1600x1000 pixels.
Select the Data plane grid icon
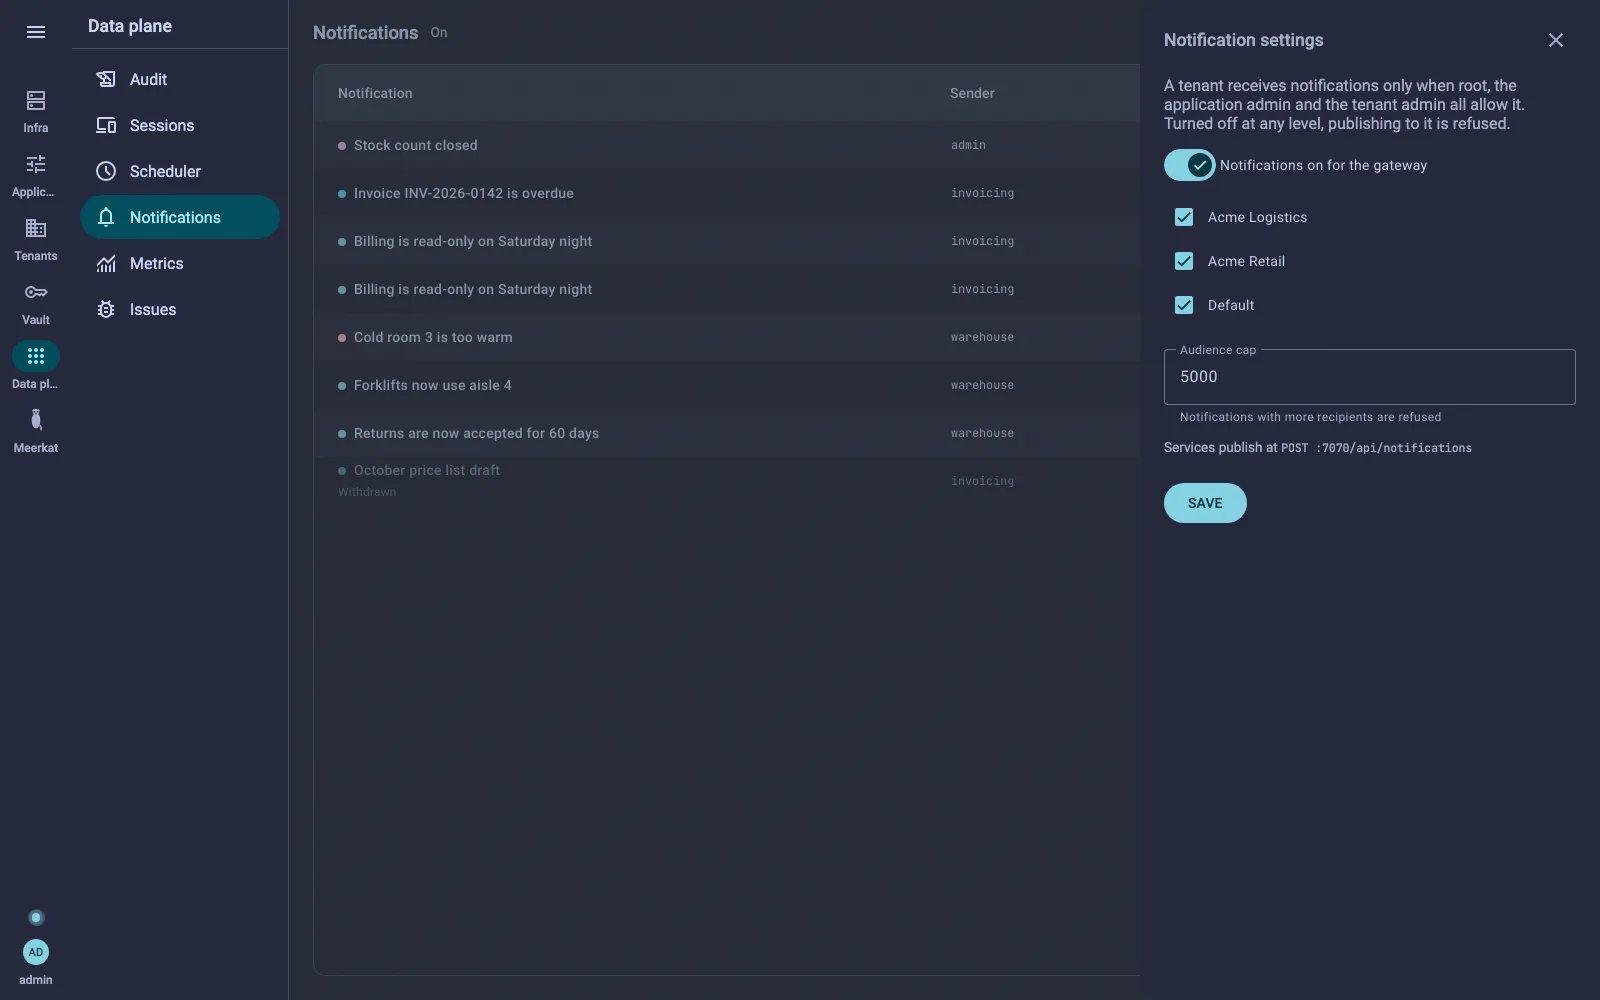(36, 356)
